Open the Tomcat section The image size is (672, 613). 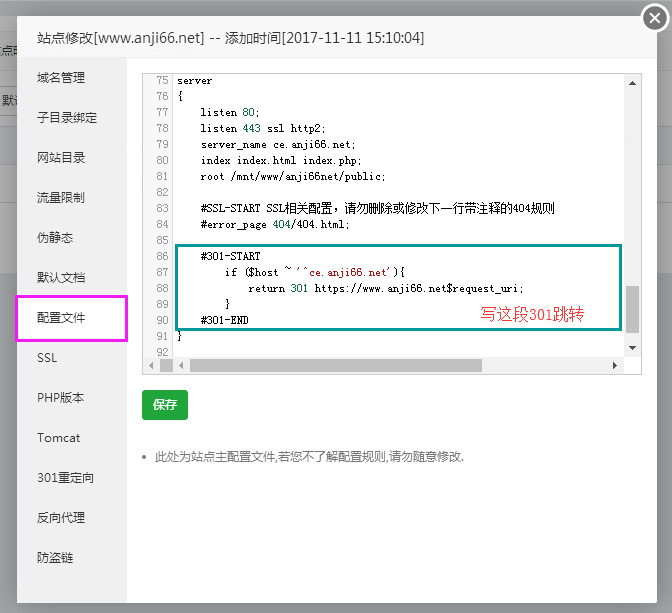click(x=58, y=438)
